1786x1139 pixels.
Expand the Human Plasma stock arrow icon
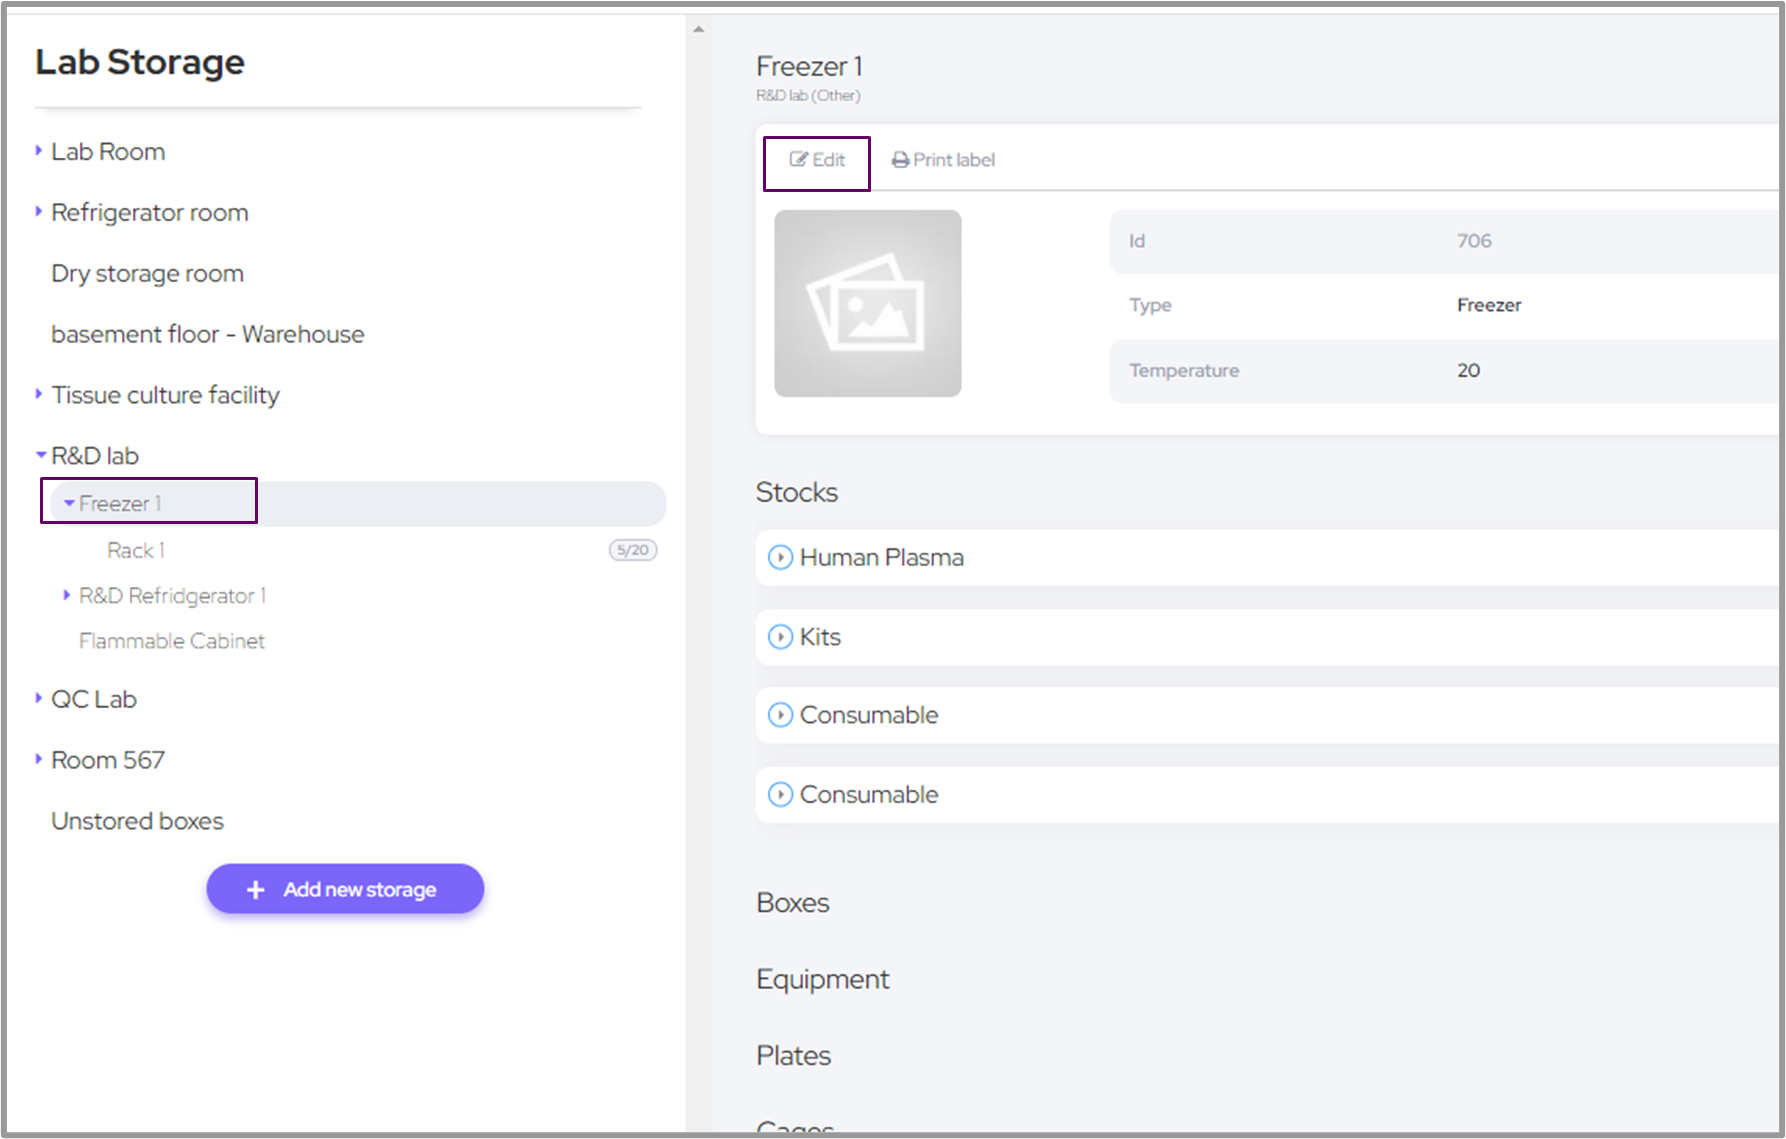780,557
